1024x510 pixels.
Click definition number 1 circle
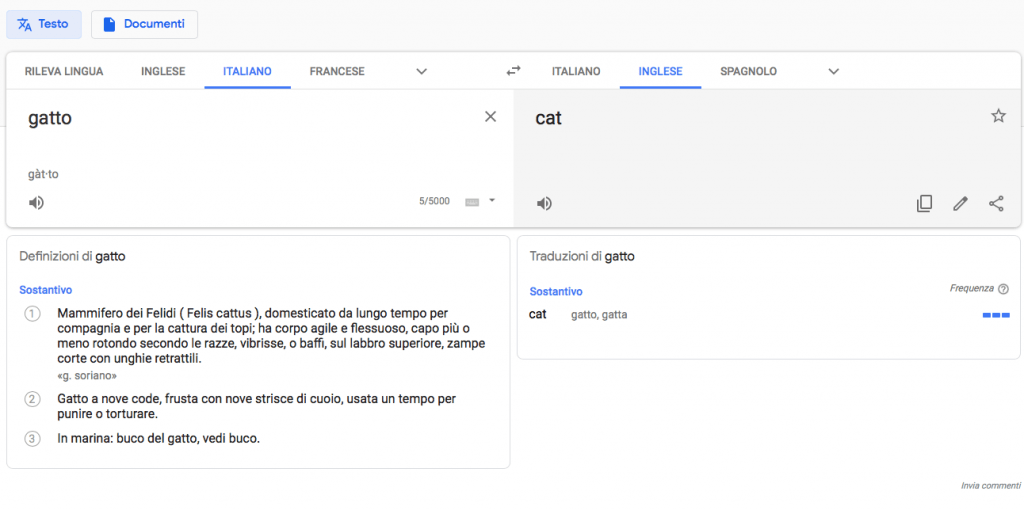pos(32,313)
